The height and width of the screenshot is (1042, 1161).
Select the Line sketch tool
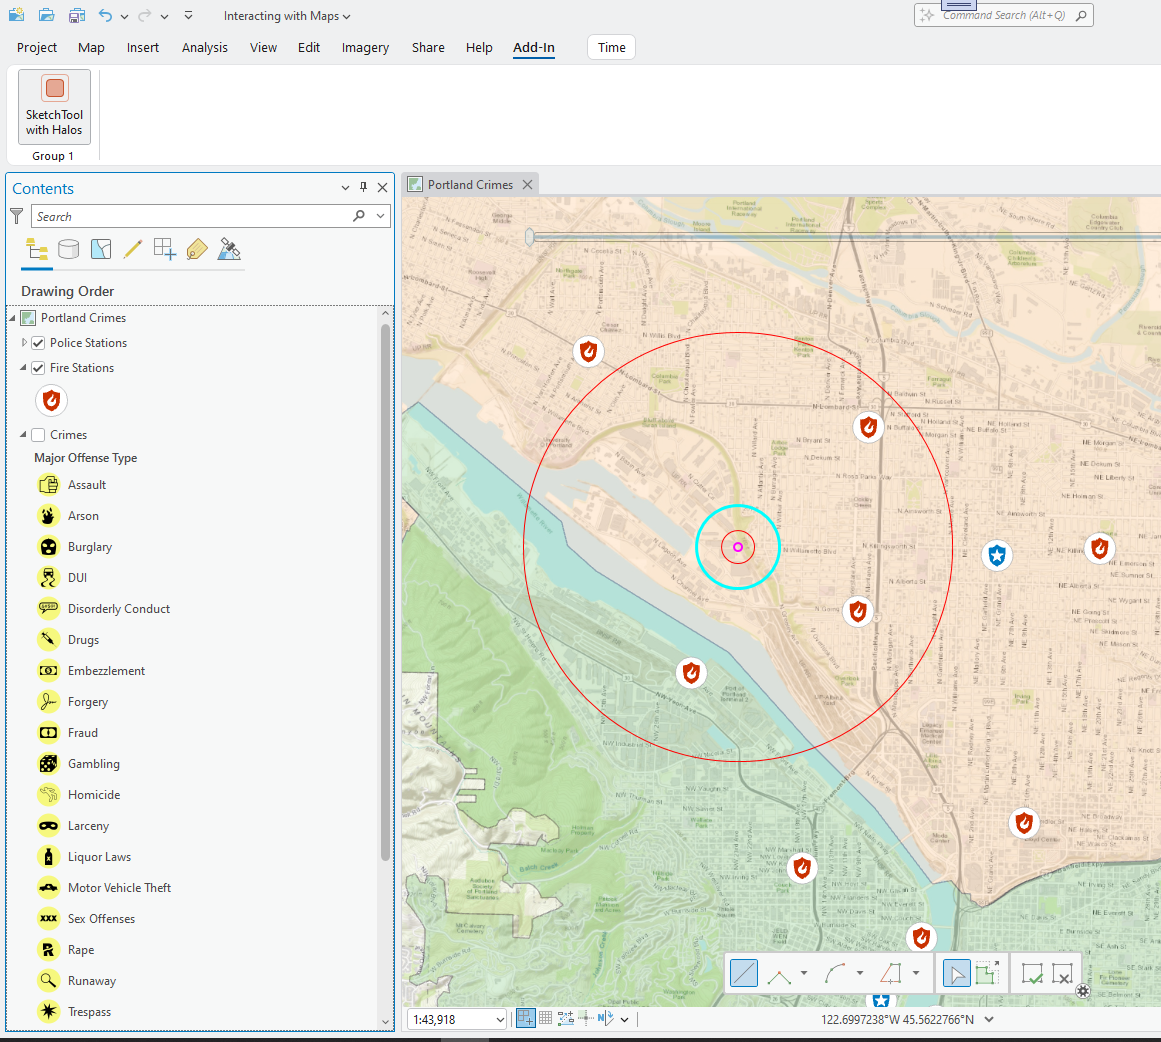(744, 973)
